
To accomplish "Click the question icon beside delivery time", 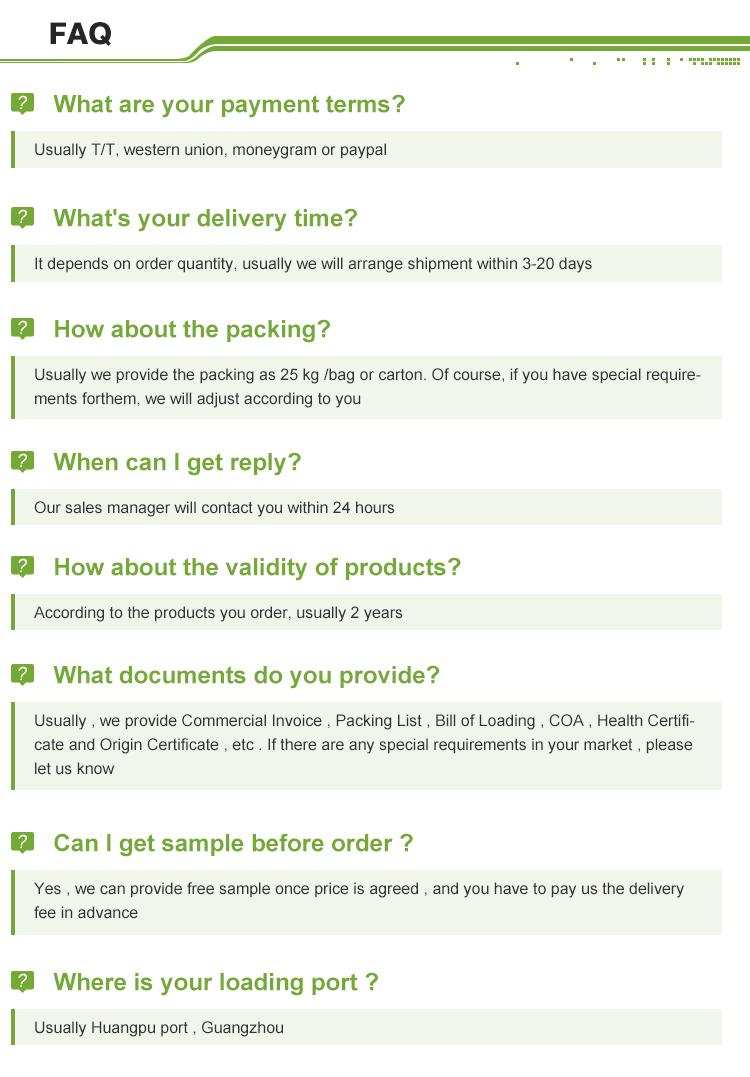I will (x=22, y=218).
